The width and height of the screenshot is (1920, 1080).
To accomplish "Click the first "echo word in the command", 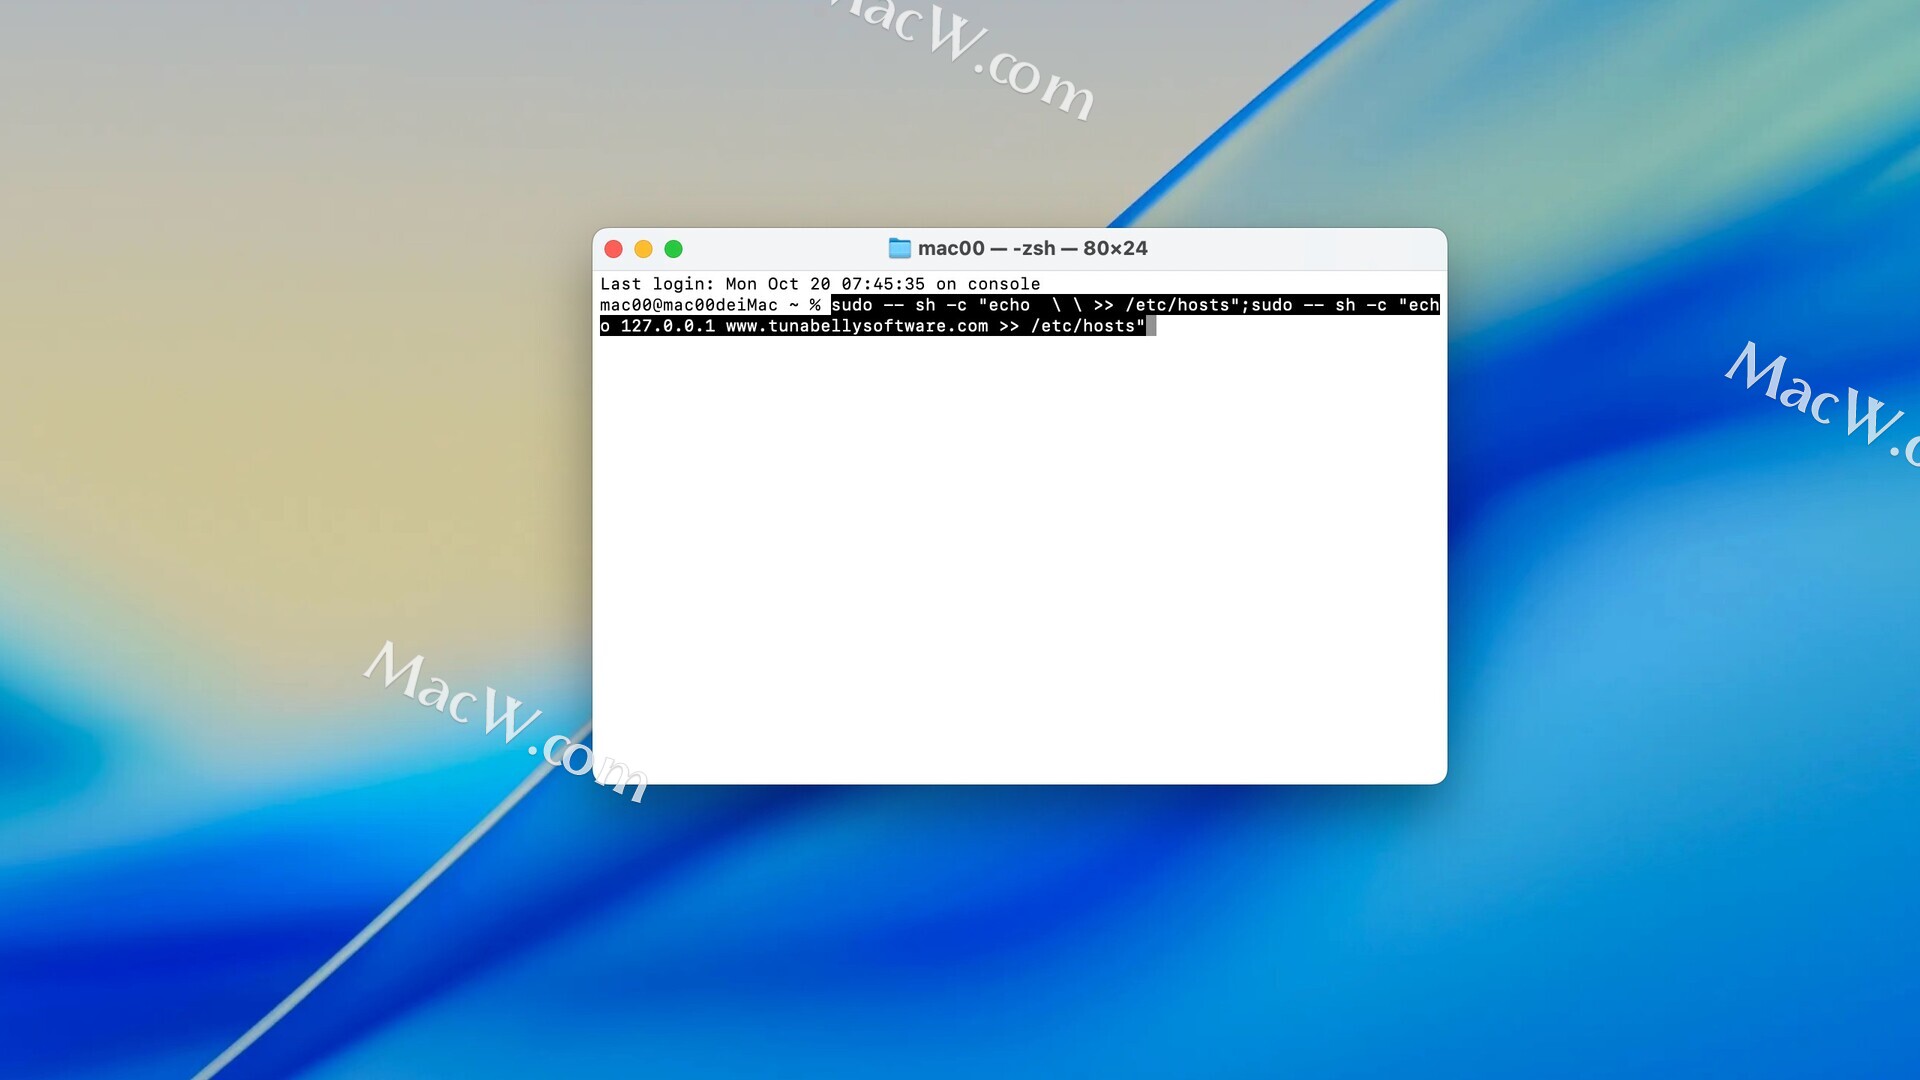I will [1004, 305].
